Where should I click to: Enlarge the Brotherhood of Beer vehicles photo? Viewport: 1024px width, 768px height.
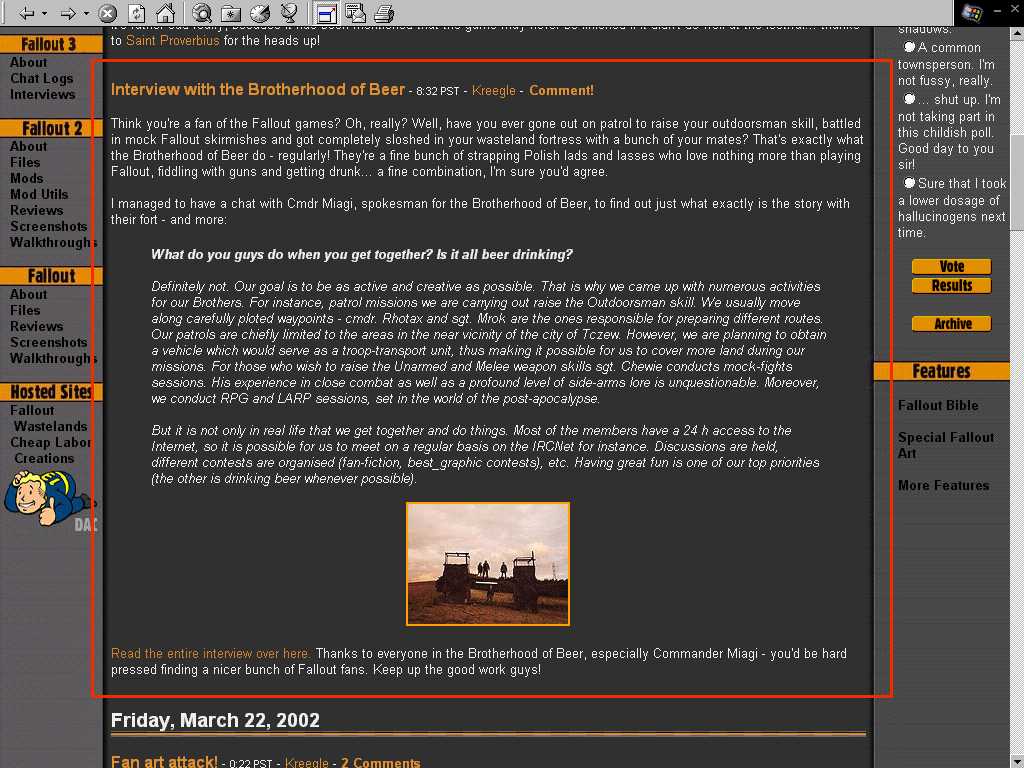[x=488, y=564]
